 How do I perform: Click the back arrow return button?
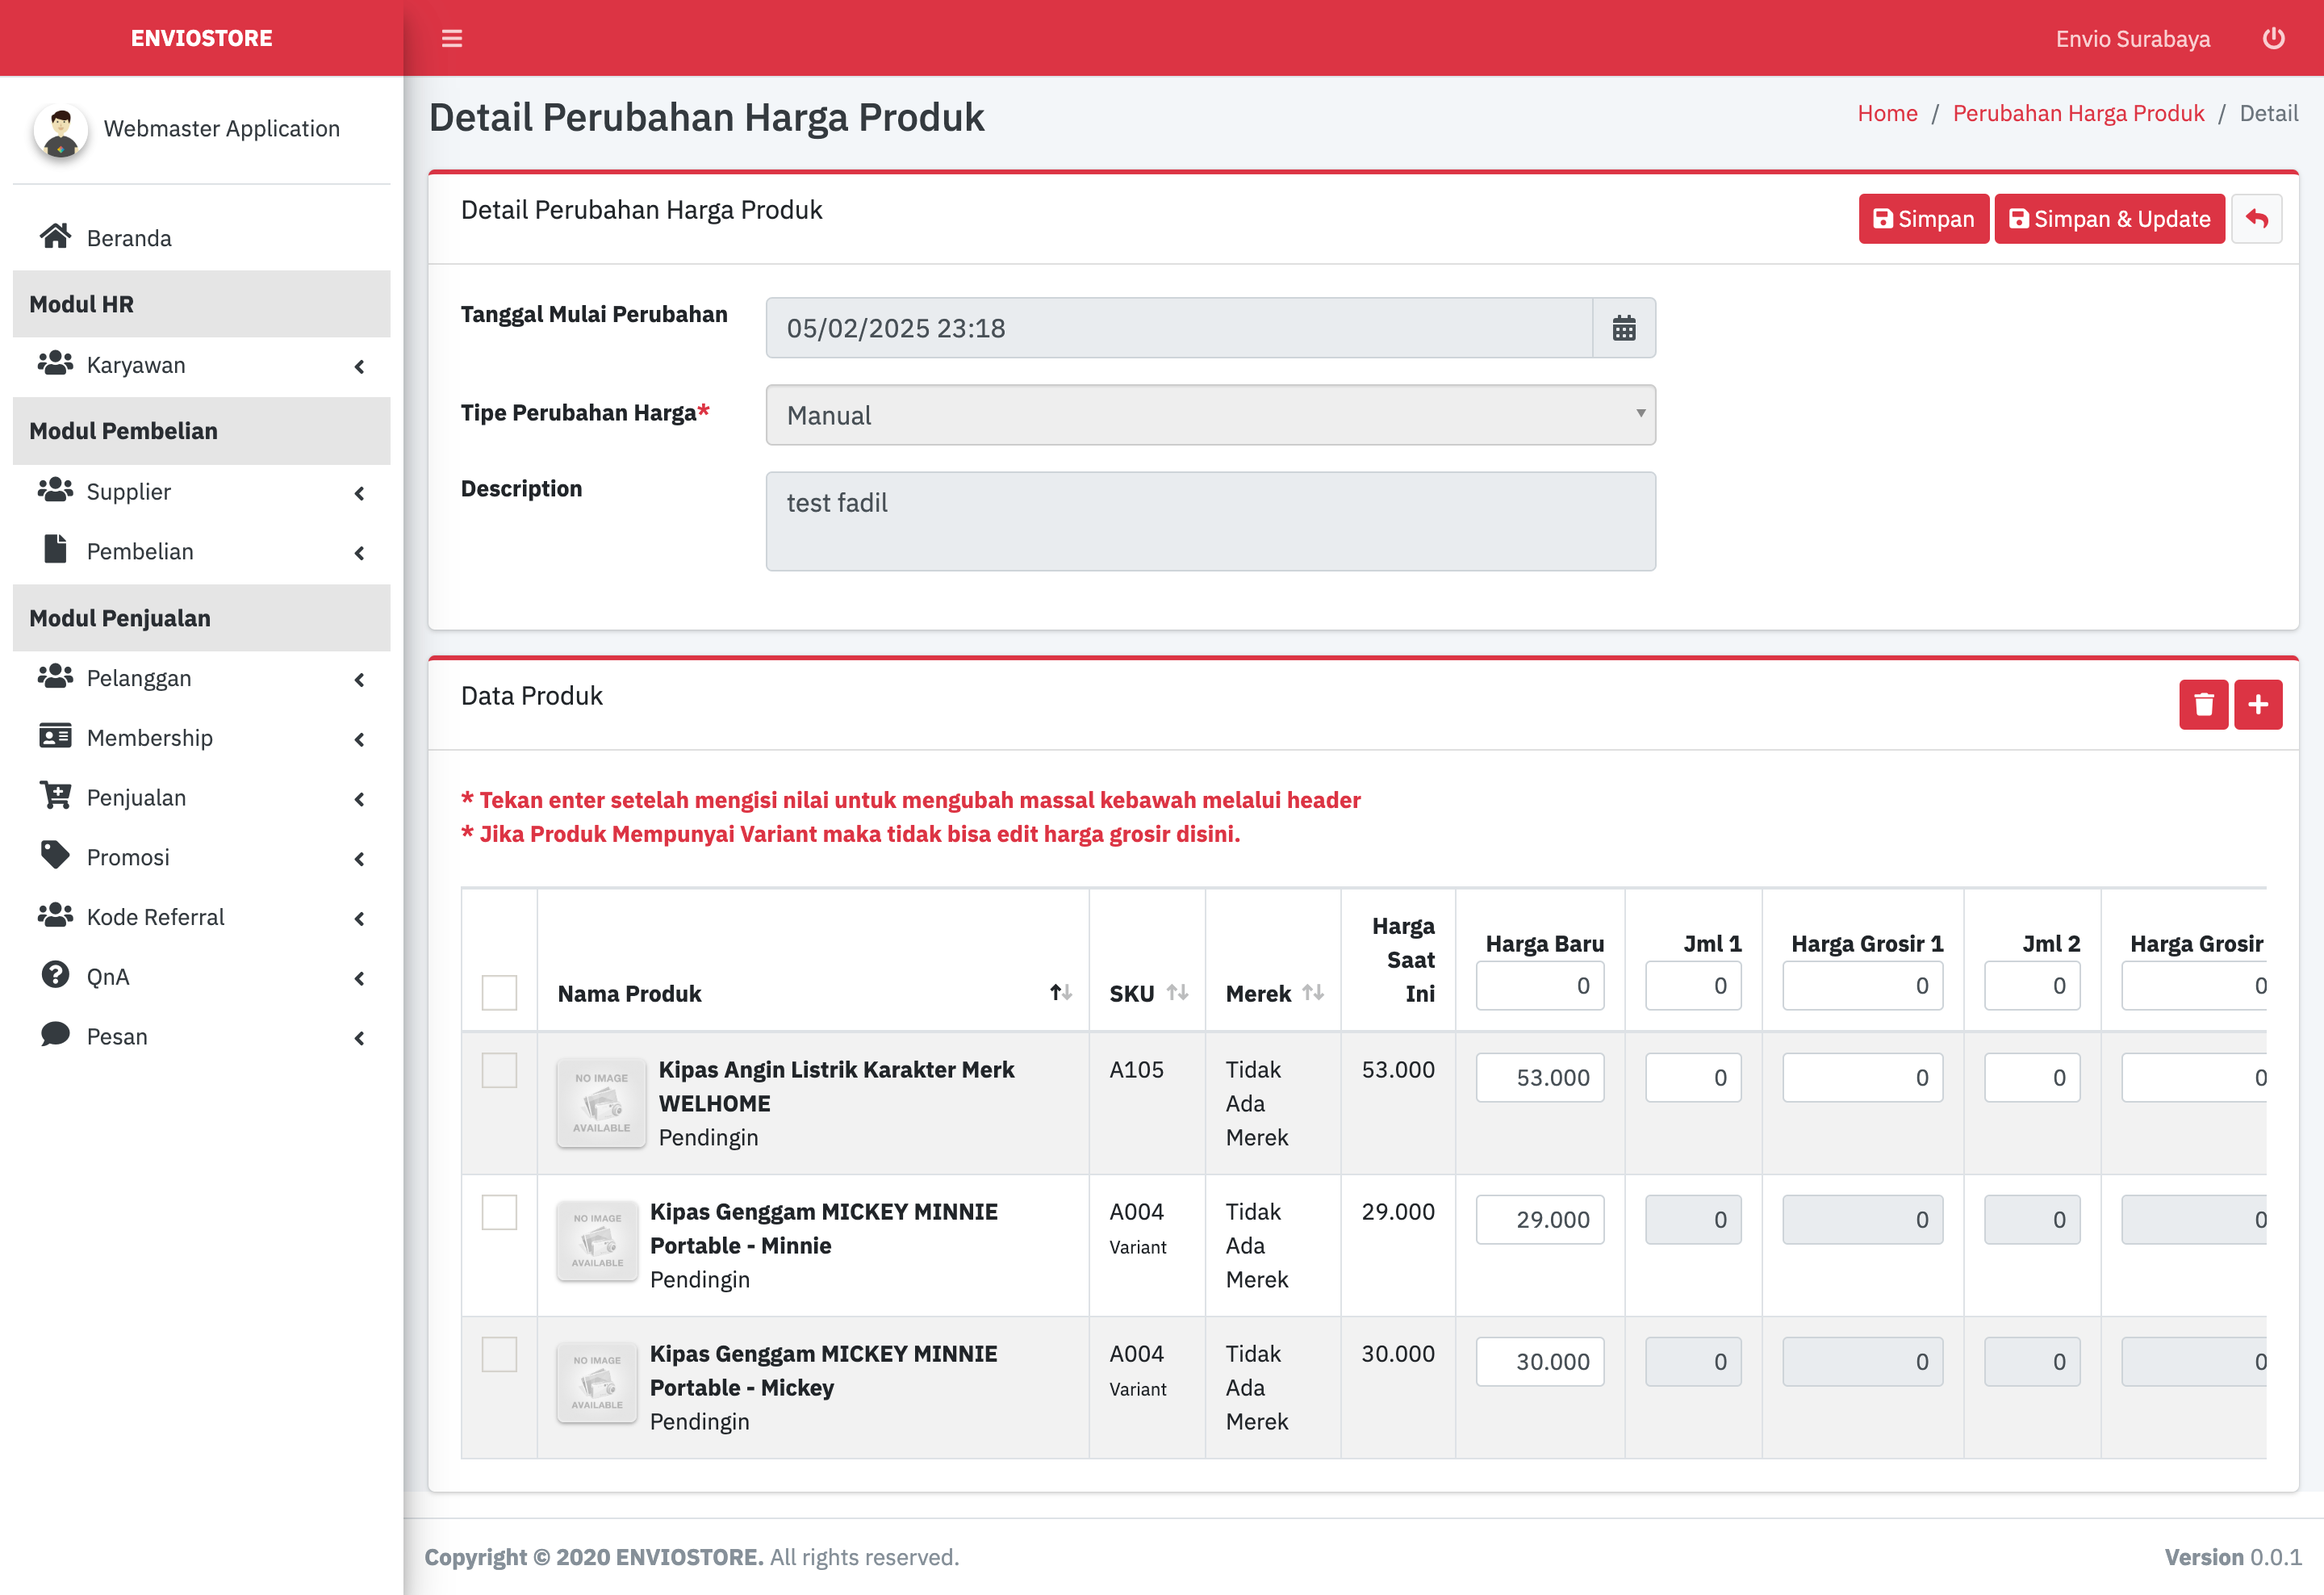(x=2257, y=219)
